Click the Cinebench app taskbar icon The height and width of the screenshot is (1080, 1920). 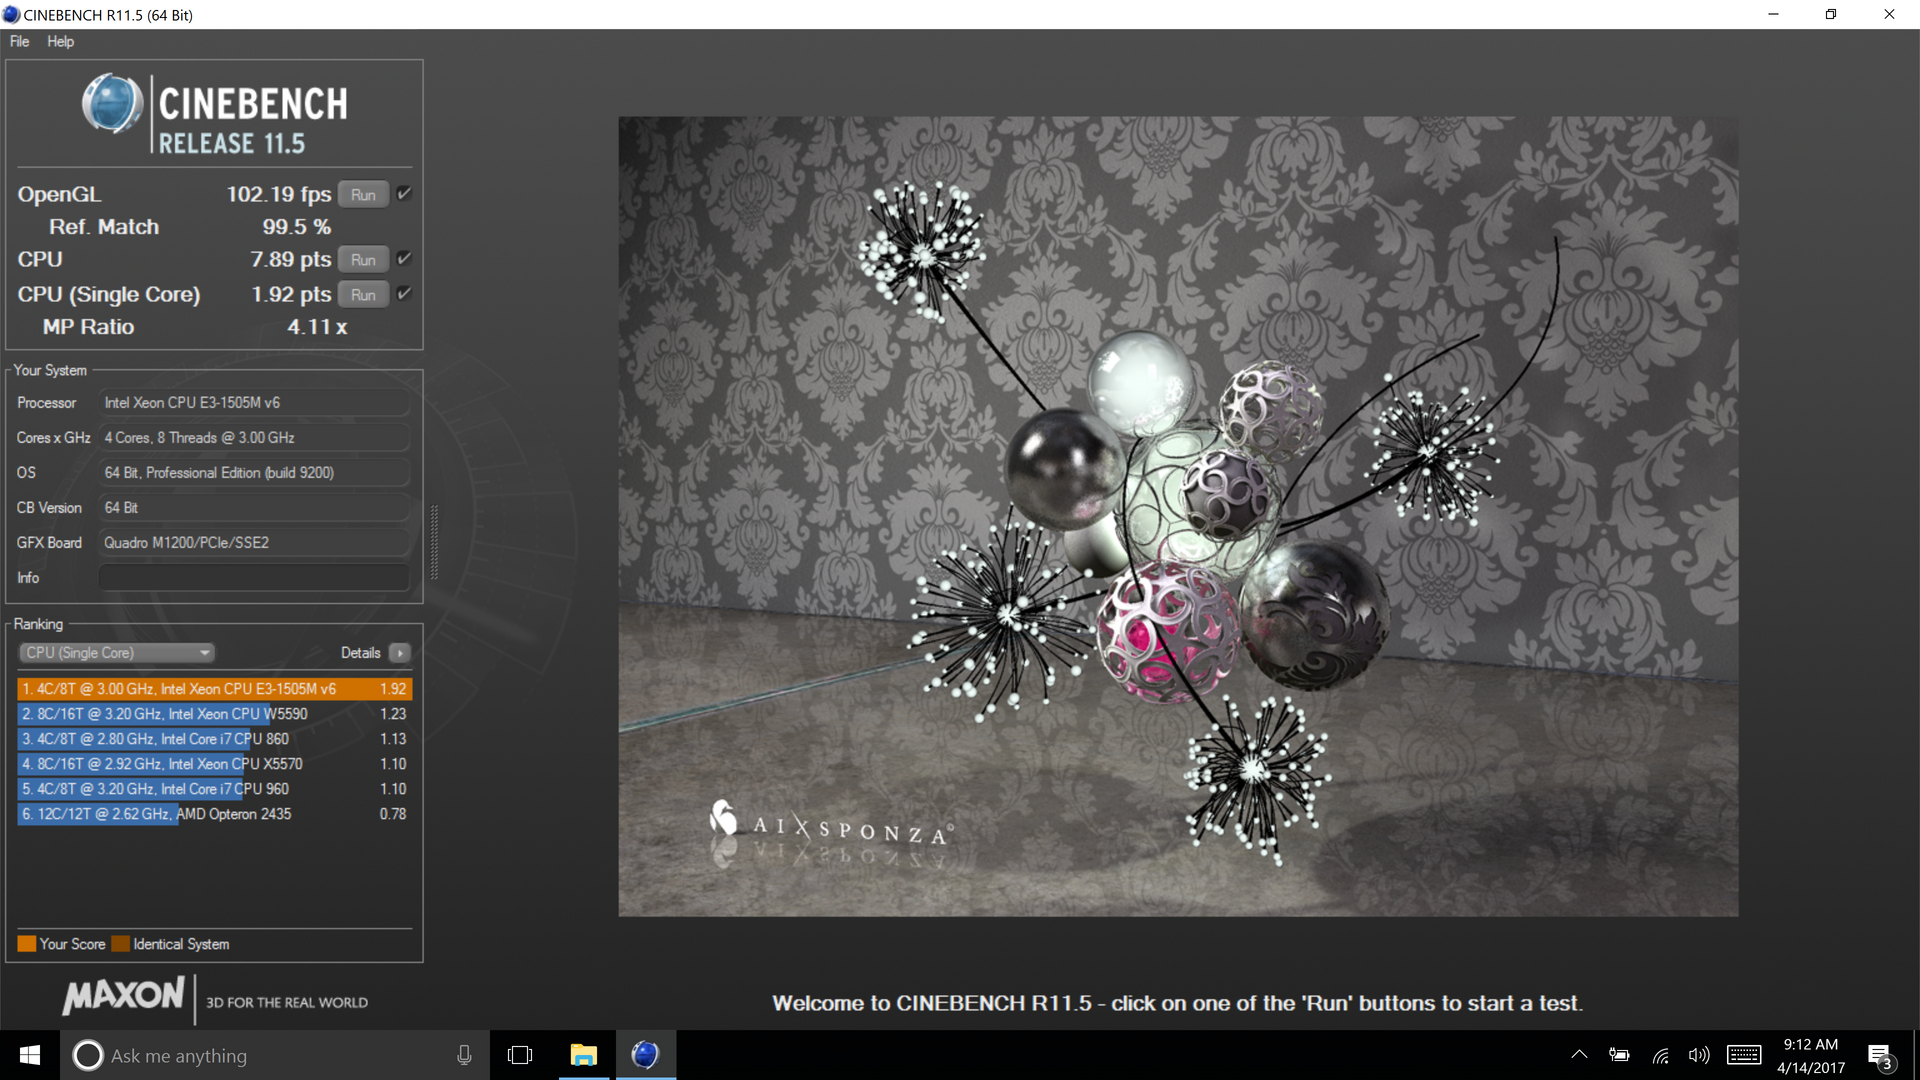click(645, 1055)
